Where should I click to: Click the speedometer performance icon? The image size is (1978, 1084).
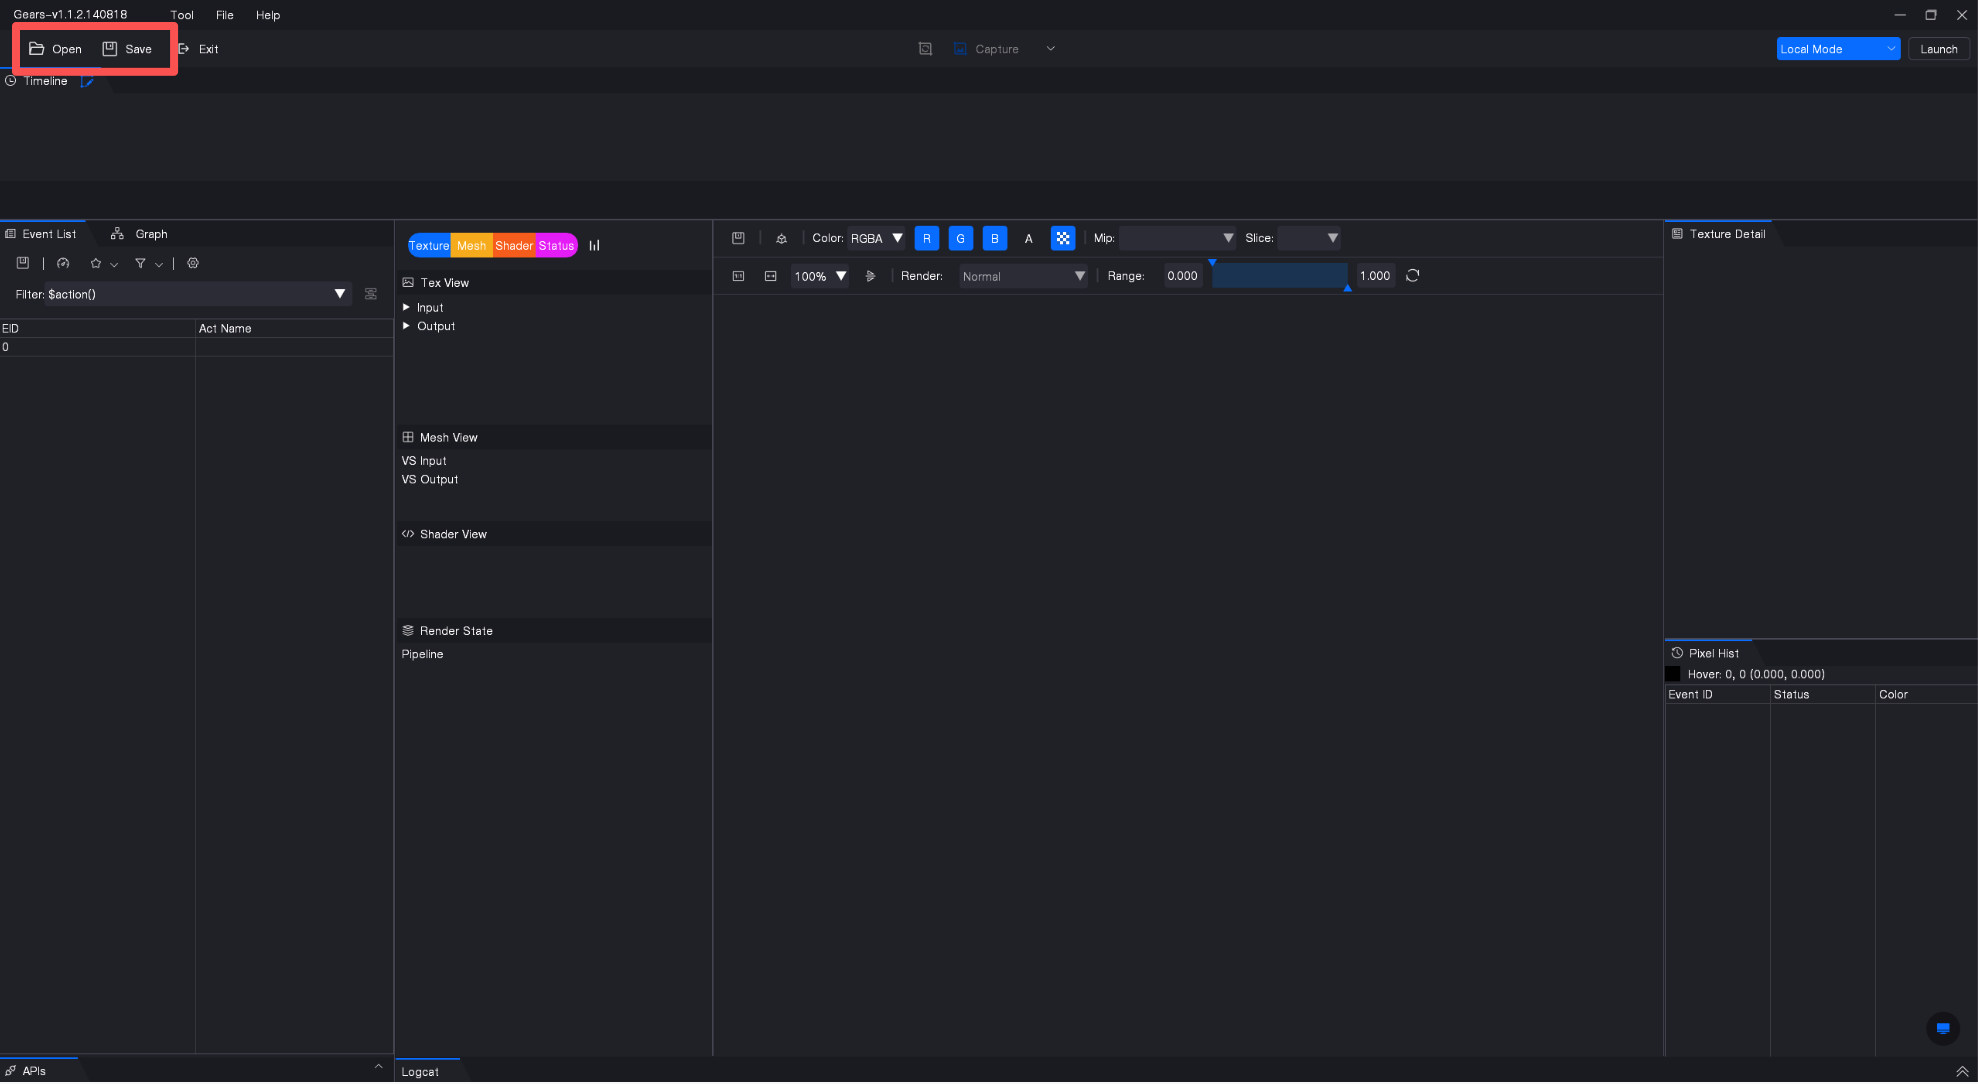pyautogui.click(x=63, y=263)
